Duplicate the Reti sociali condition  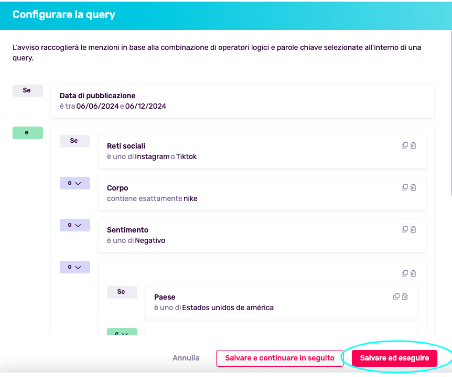tap(405, 145)
